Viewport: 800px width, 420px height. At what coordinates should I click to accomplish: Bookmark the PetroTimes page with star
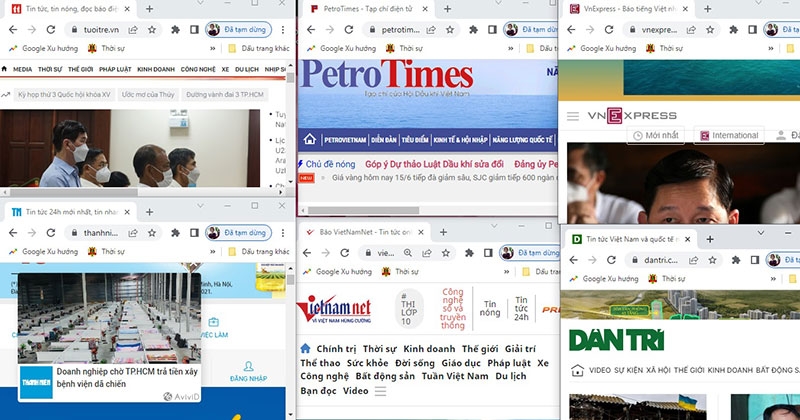coord(449,30)
